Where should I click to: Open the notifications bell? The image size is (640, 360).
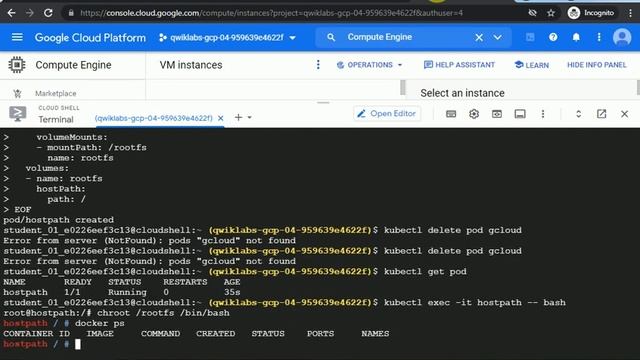click(x=576, y=38)
